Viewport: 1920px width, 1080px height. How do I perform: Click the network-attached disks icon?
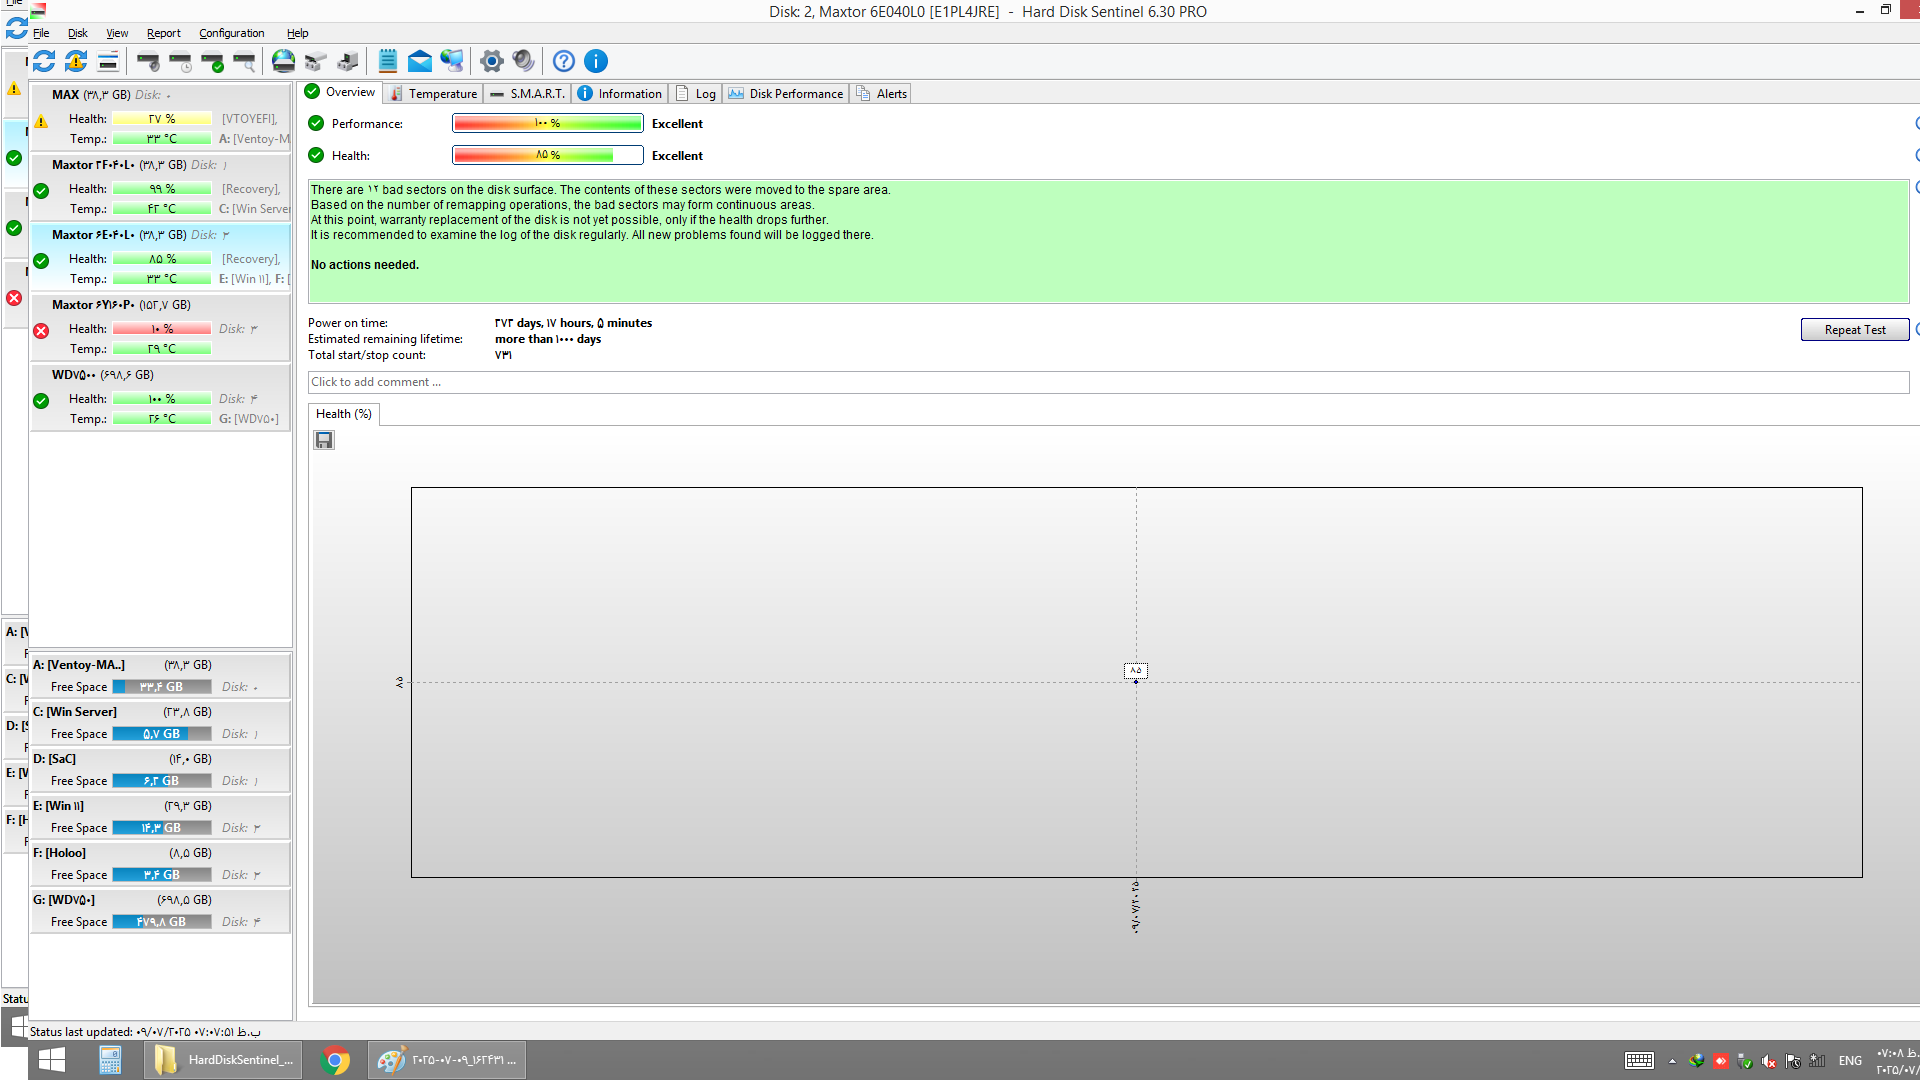(316, 61)
